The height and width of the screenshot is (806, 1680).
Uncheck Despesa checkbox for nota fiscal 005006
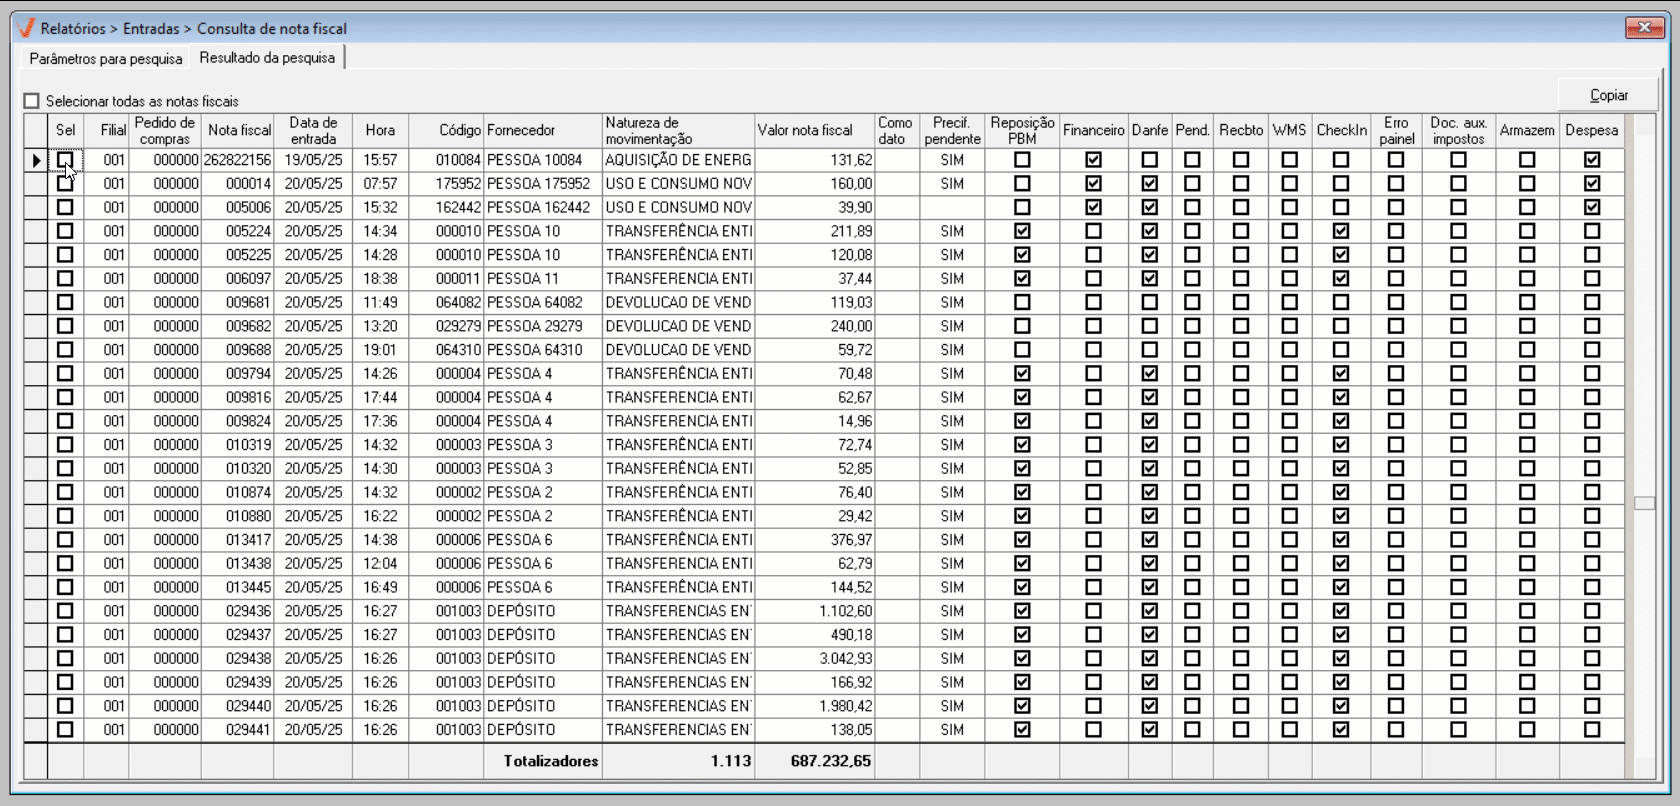1592,207
